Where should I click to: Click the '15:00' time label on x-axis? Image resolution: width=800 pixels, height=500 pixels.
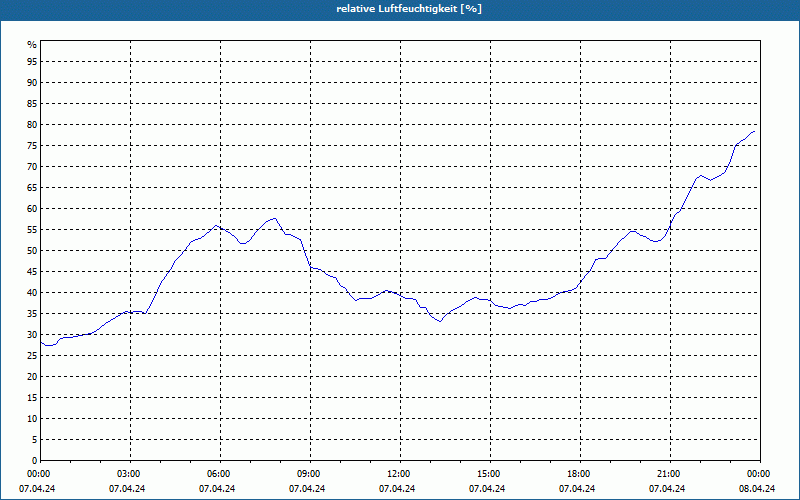(487, 474)
